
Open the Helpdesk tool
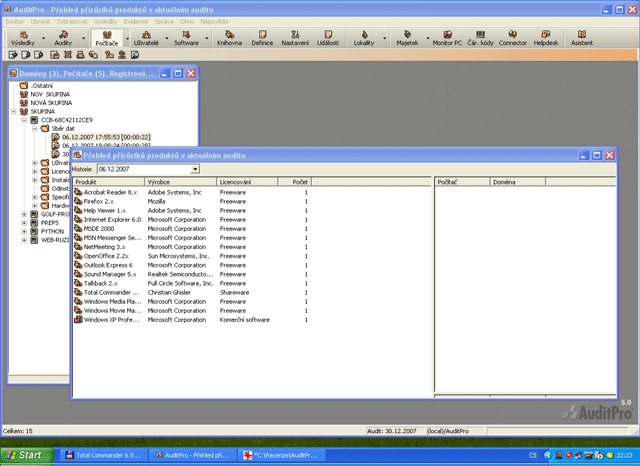pyautogui.click(x=546, y=38)
